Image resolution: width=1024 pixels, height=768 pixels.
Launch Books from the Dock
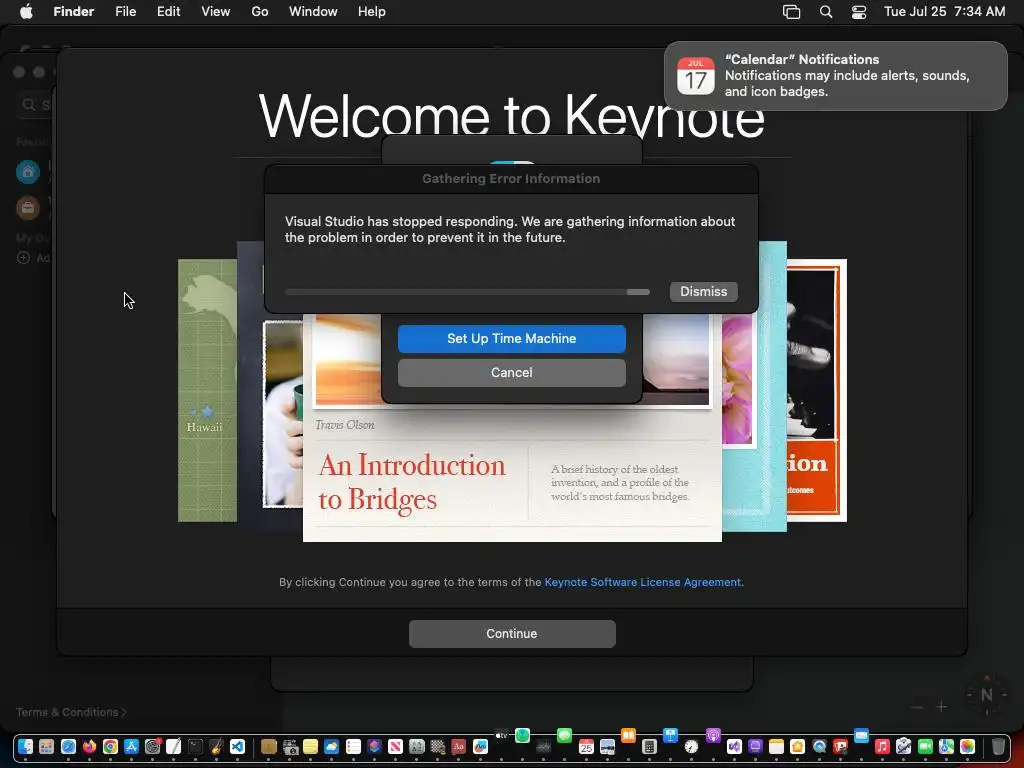coord(628,735)
